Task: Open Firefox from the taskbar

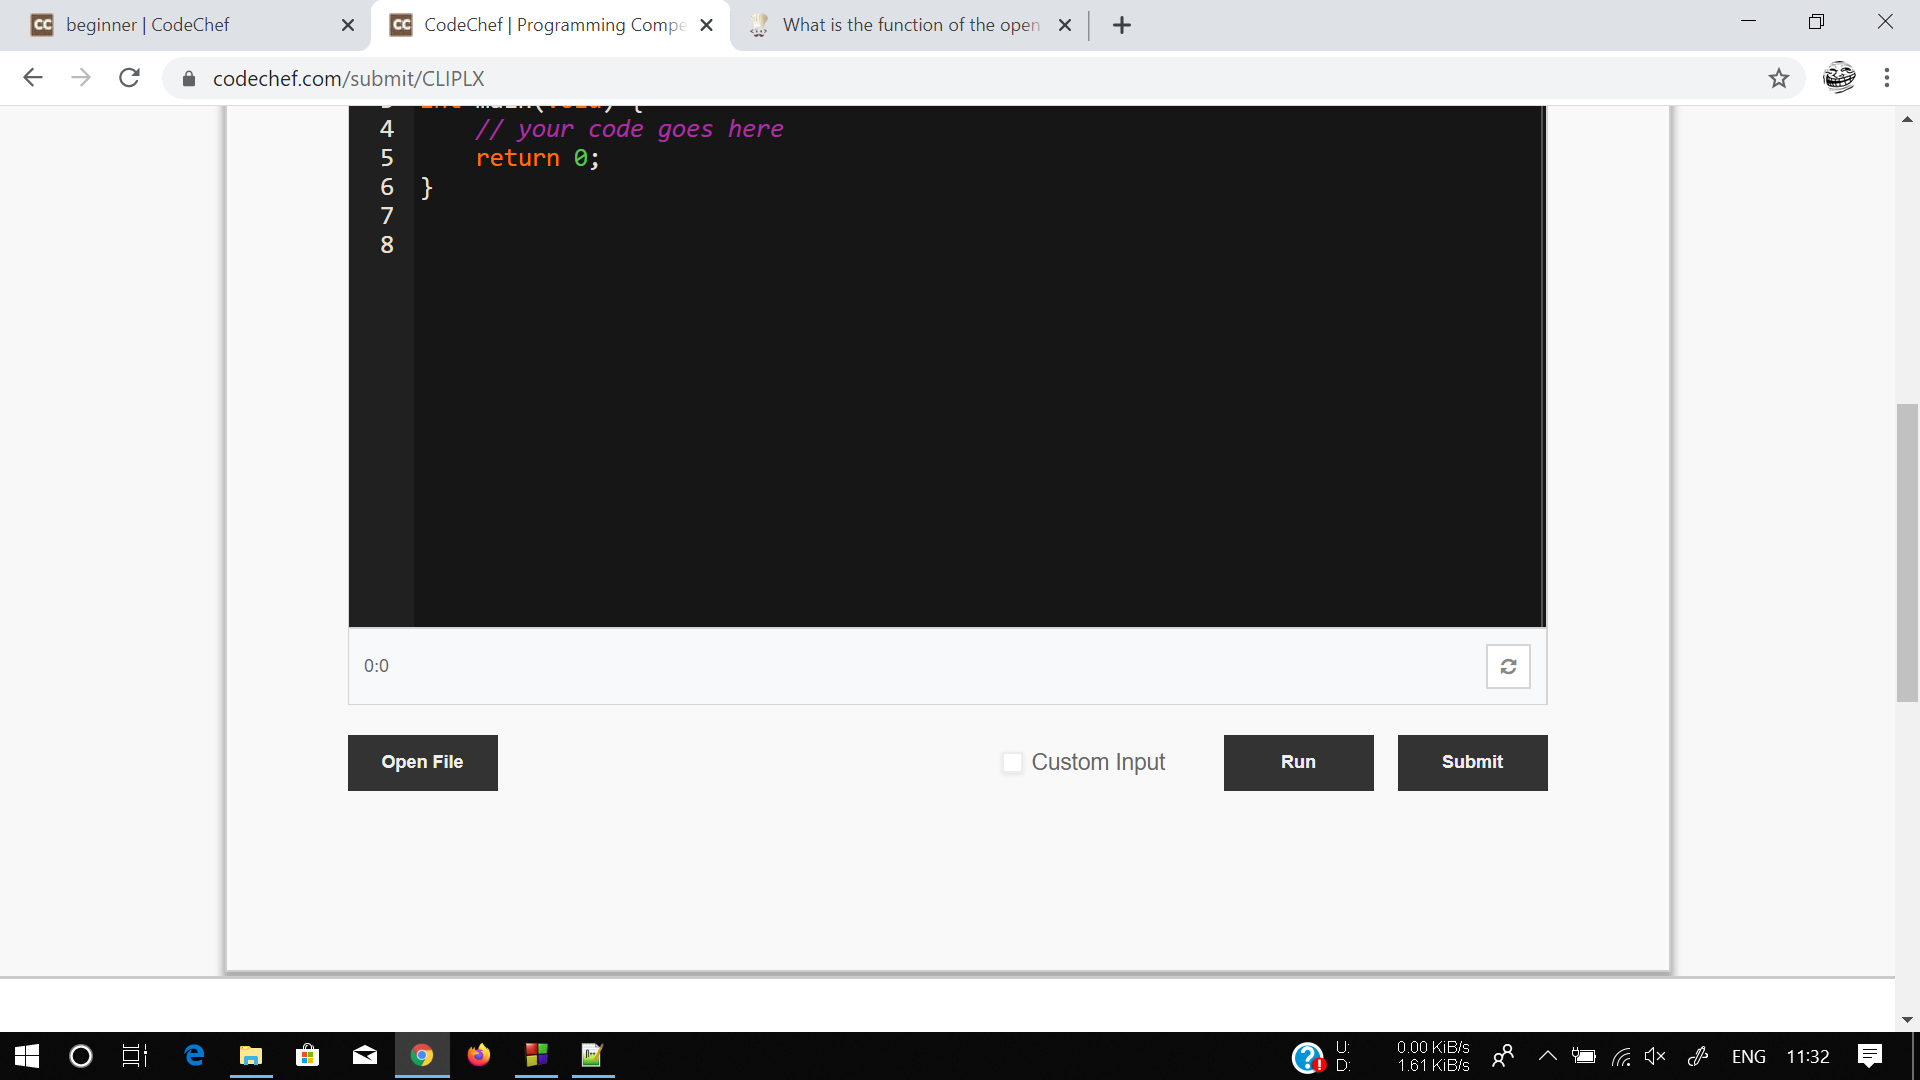Action: click(x=479, y=1056)
